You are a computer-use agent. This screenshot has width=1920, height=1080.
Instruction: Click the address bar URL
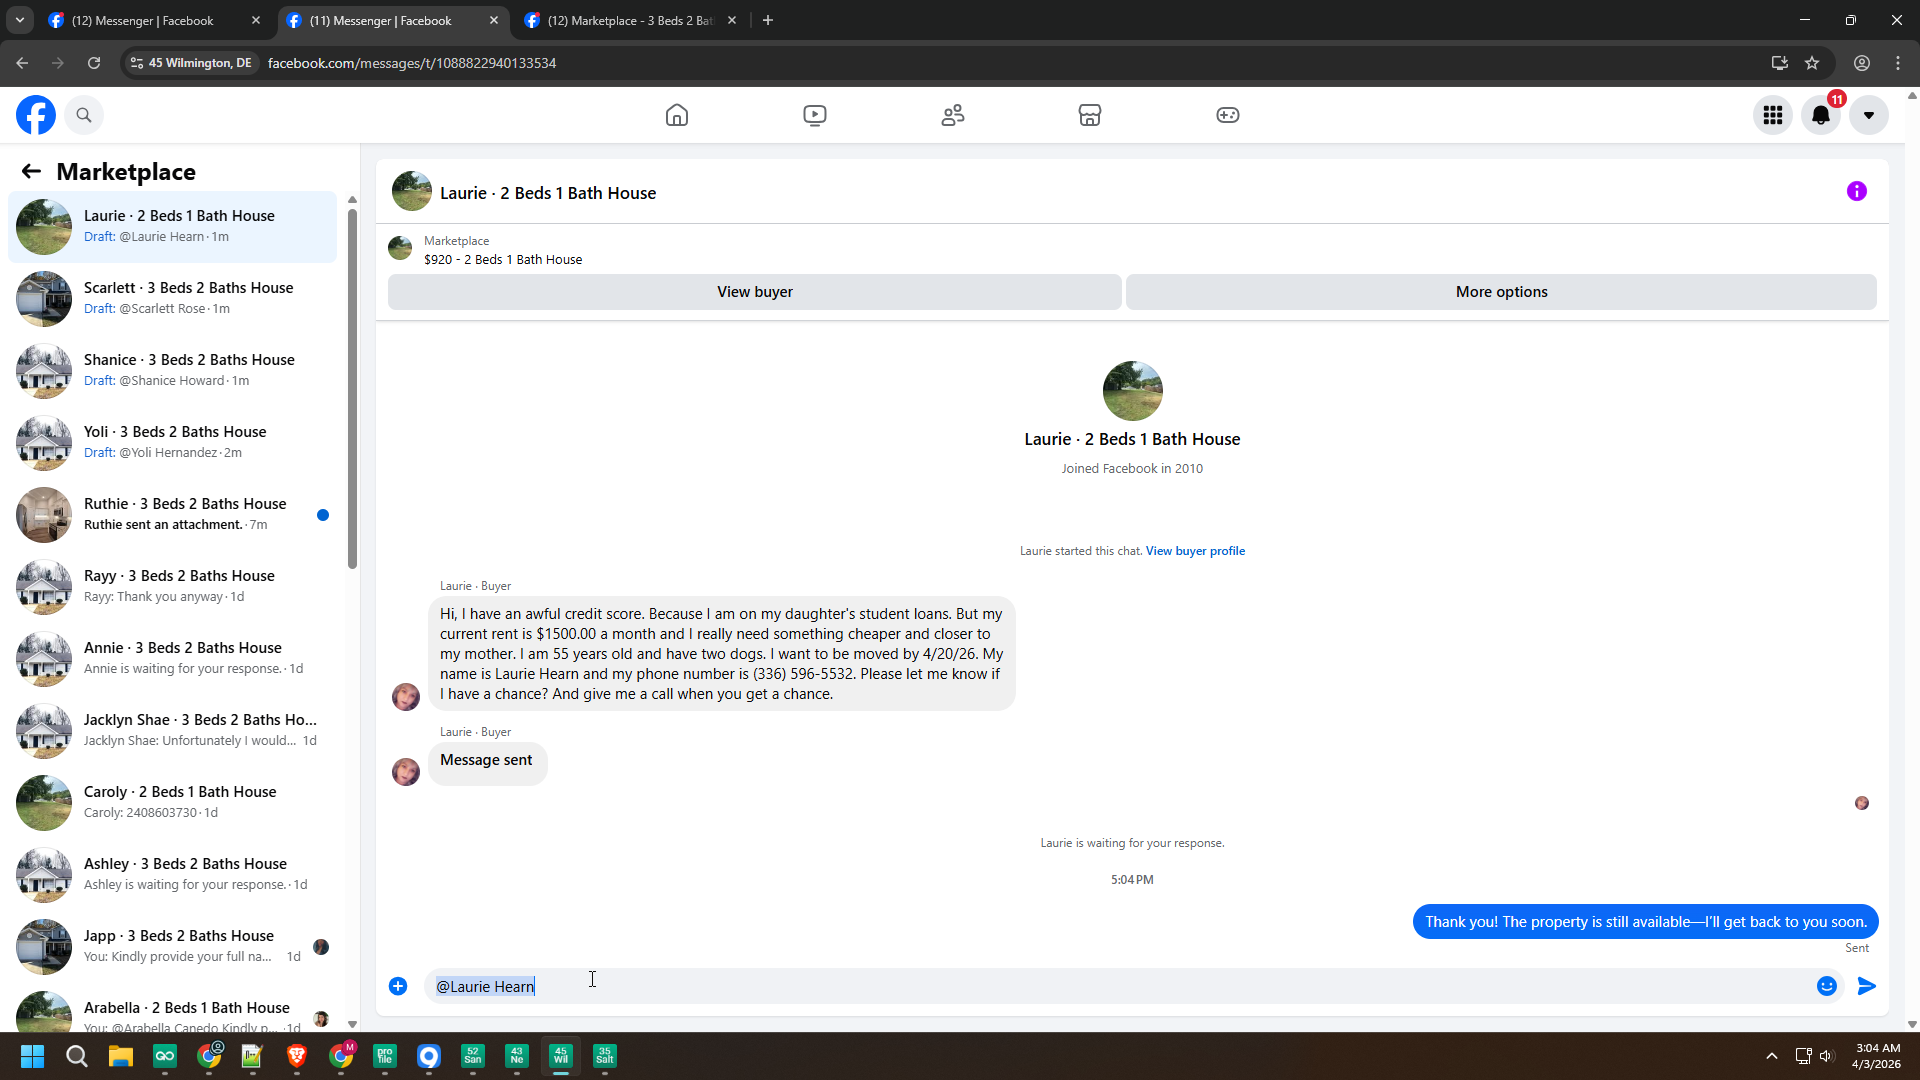point(412,63)
